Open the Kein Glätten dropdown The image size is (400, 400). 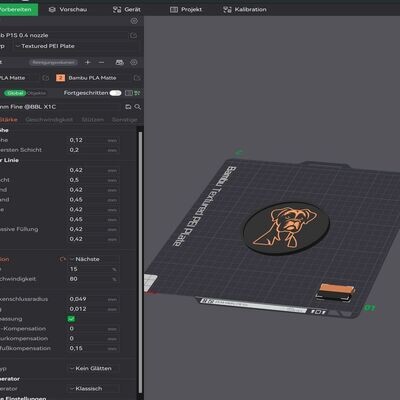(93, 369)
